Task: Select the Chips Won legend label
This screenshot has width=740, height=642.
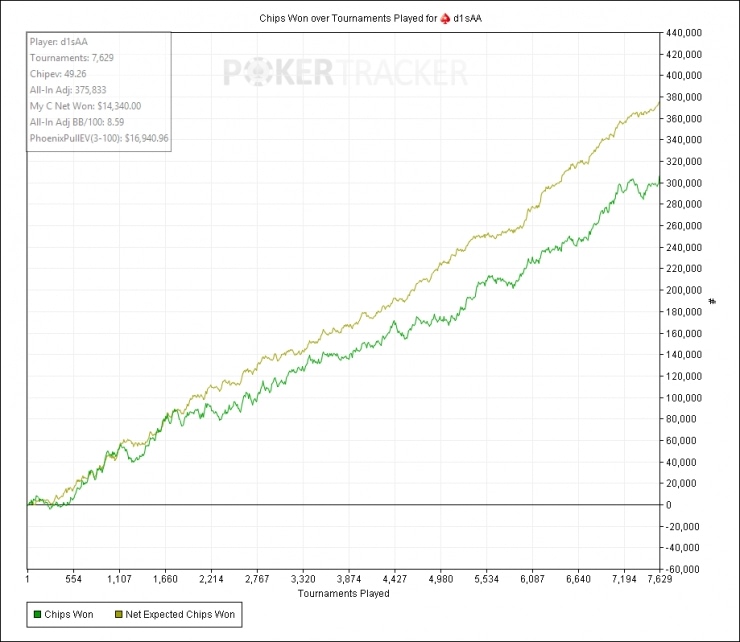Action: [x=69, y=615]
